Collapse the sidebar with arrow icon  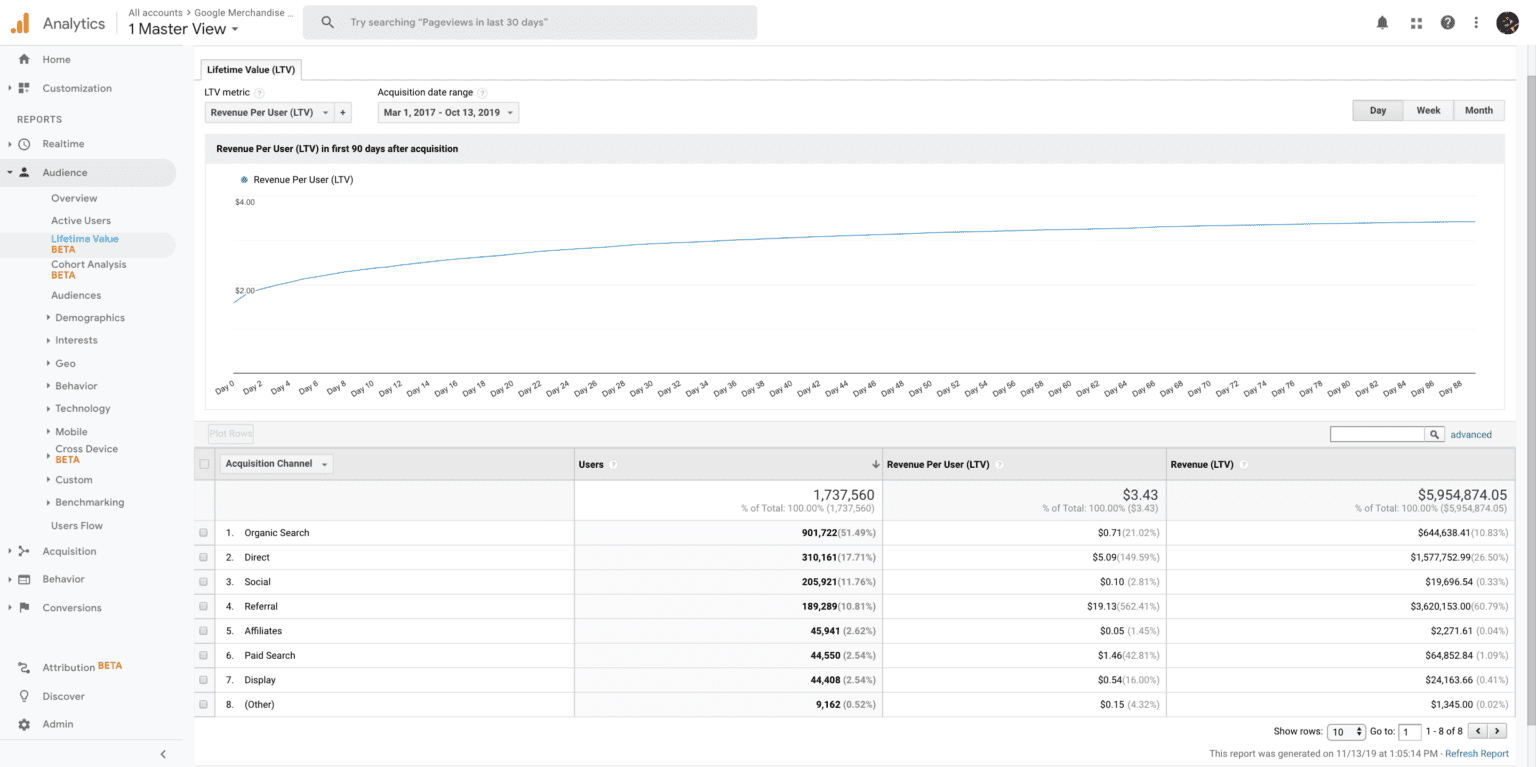[x=163, y=754]
